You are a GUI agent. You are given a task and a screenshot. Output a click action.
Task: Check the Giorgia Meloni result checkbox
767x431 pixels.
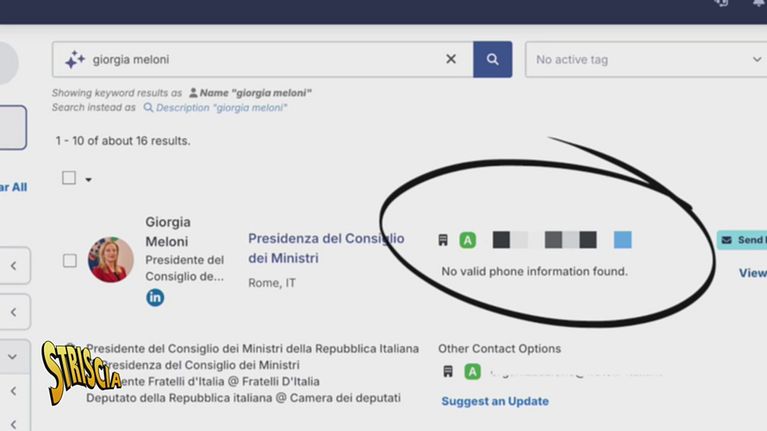pyautogui.click(x=70, y=261)
